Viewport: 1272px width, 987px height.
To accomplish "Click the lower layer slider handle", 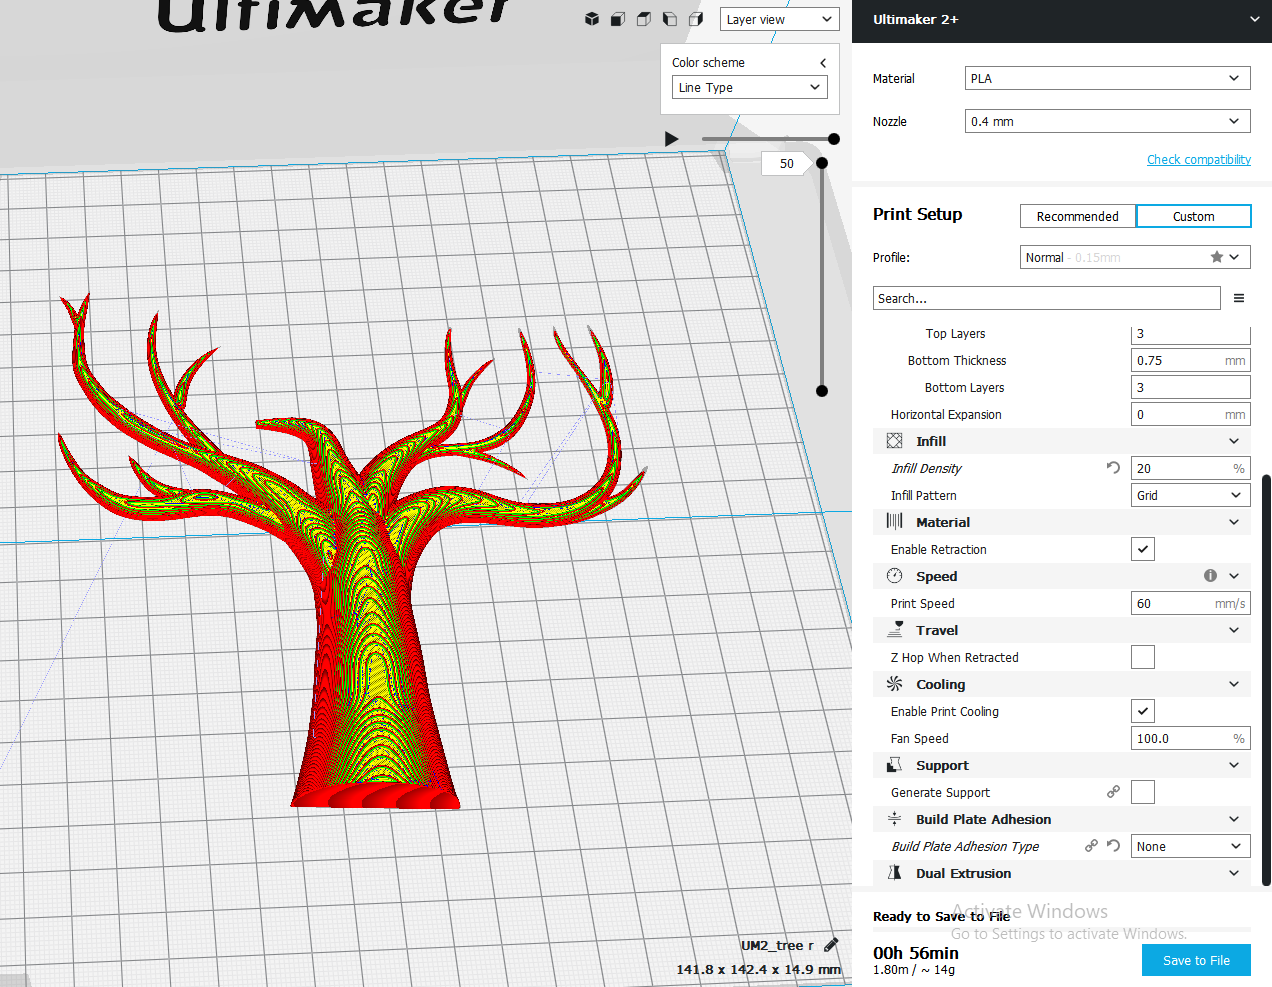I will point(822,391).
